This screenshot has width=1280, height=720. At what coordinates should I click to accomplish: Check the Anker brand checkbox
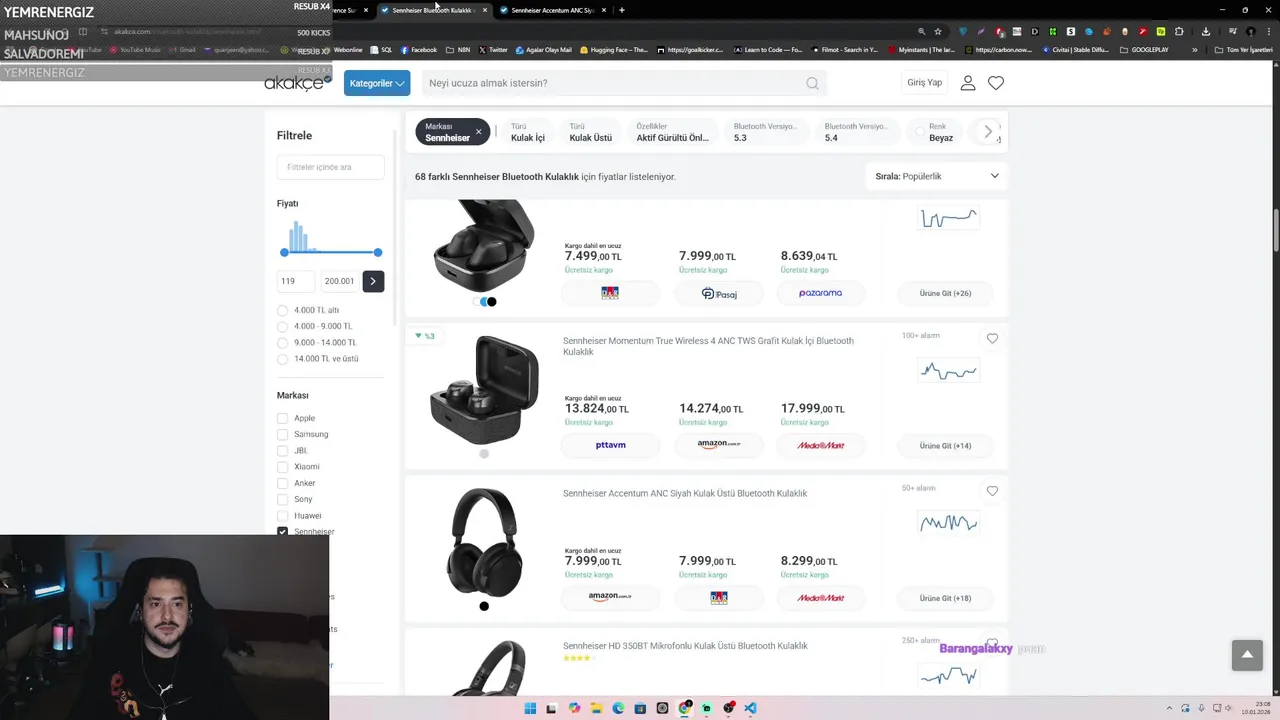[282, 483]
